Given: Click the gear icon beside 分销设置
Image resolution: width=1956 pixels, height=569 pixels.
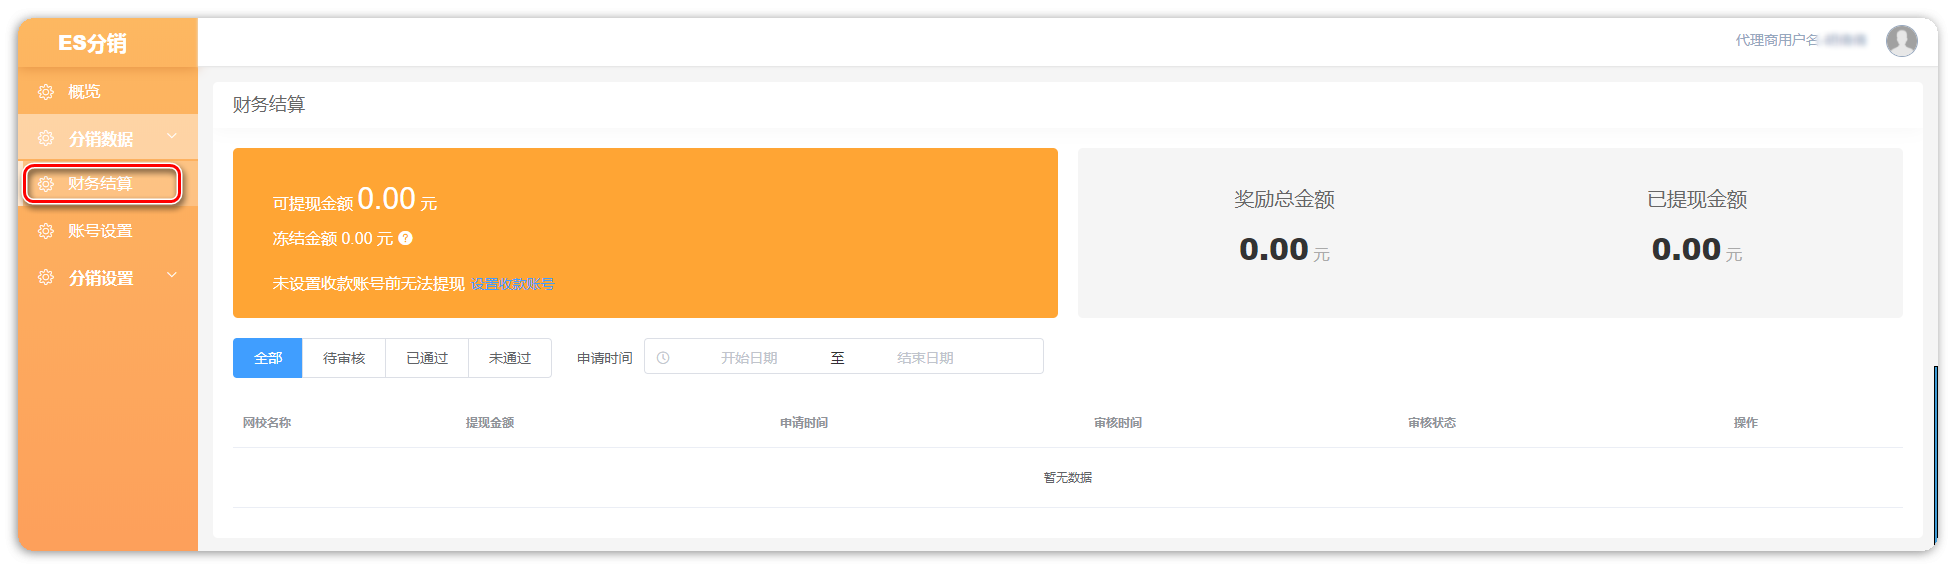Looking at the screenshot, I should coord(46,277).
